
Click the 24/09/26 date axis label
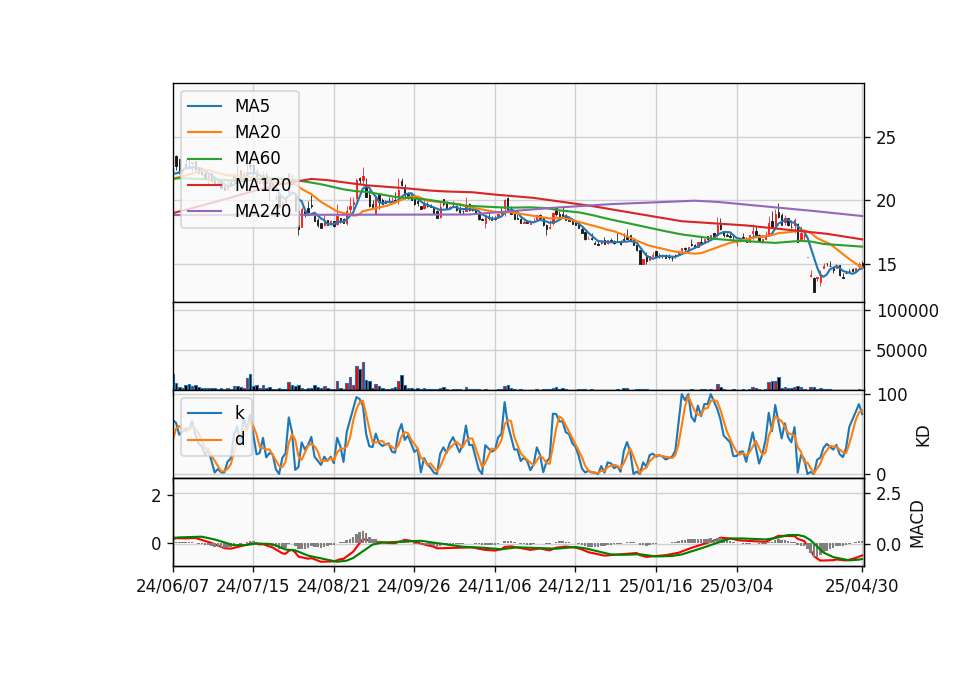tap(413, 586)
